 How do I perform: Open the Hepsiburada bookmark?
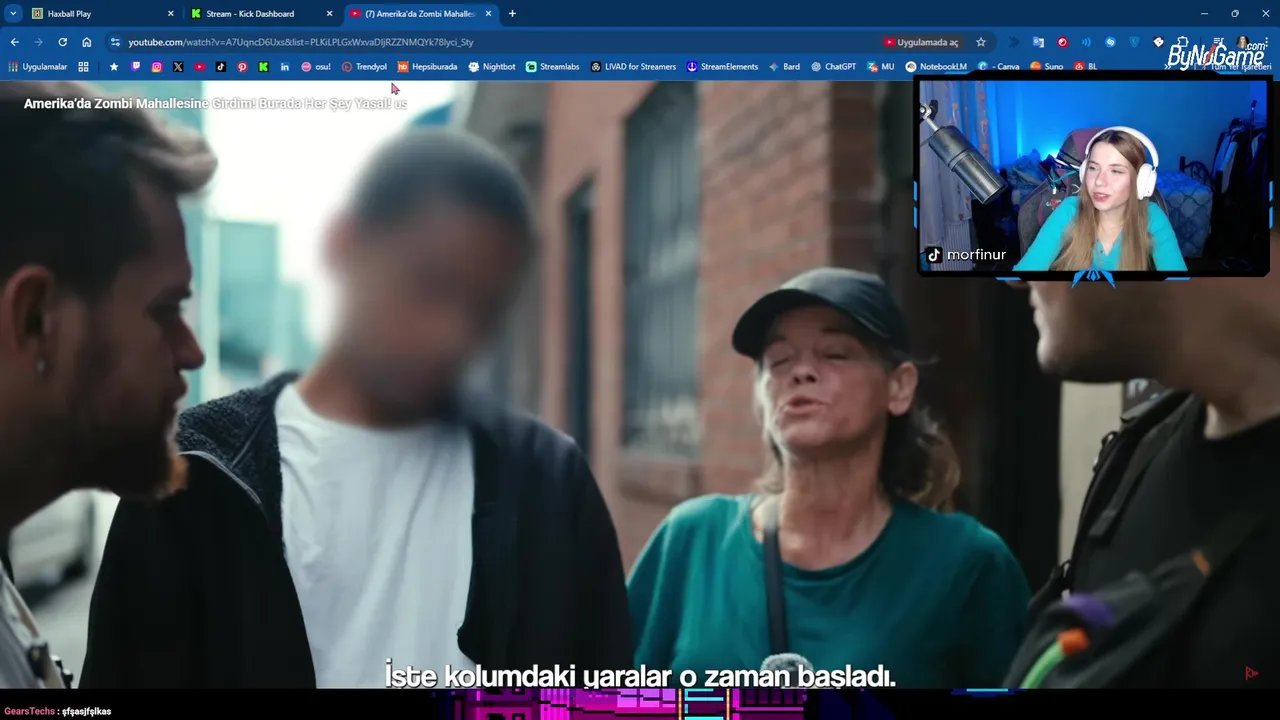coord(427,67)
